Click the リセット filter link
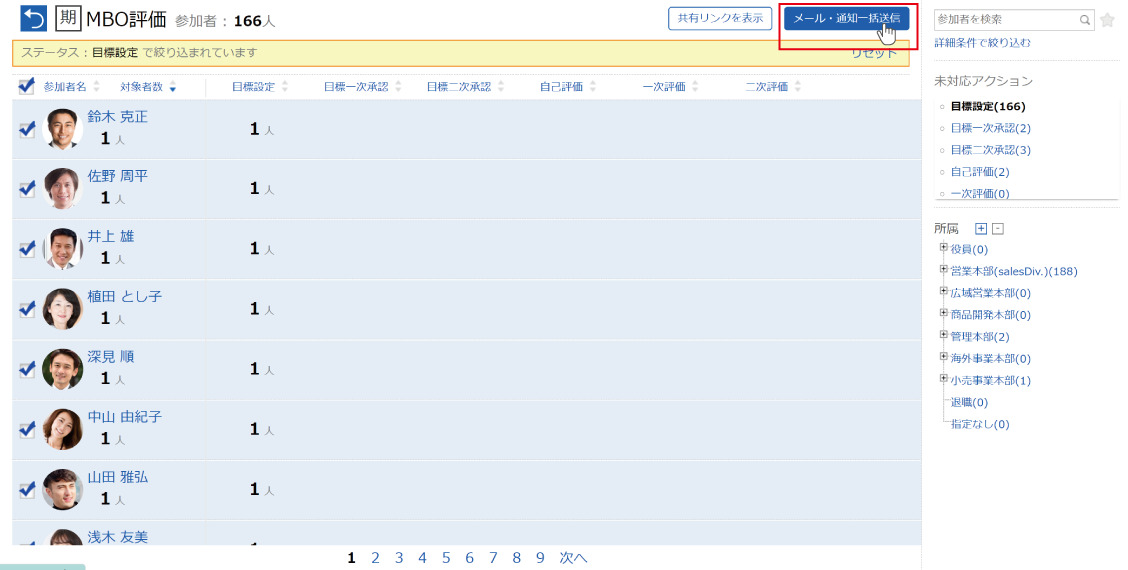Viewport: 1128px width, 570px height. click(x=874, y=53)
